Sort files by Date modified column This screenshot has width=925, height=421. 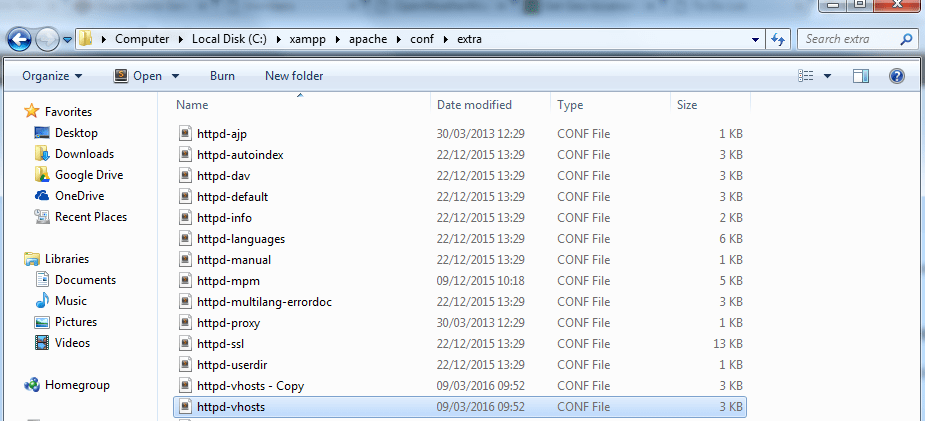(x=474, y=105)
